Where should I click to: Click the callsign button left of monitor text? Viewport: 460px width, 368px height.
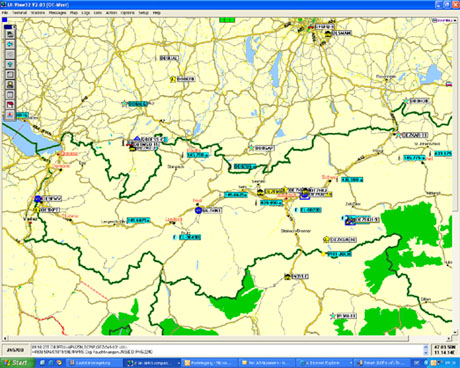[15, 350]
